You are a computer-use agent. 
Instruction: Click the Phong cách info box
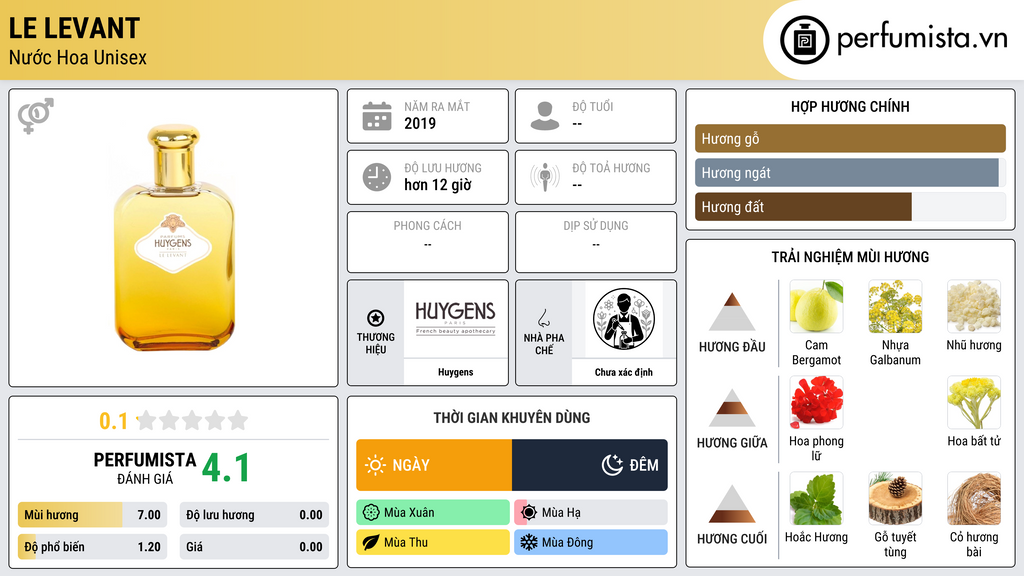click(x=428, y=242)
